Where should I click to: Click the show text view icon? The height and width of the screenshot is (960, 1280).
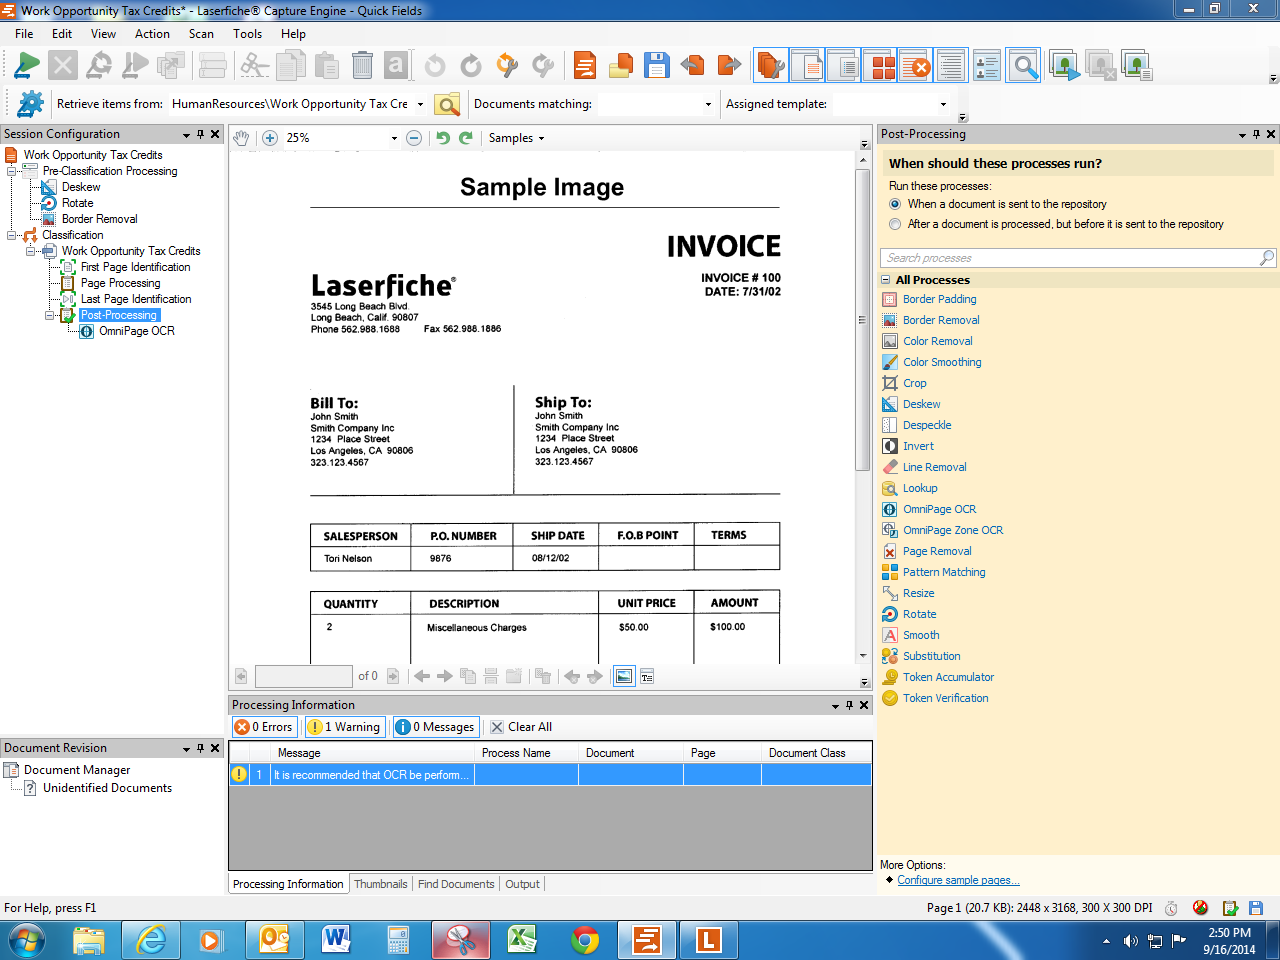pos(647,676)
